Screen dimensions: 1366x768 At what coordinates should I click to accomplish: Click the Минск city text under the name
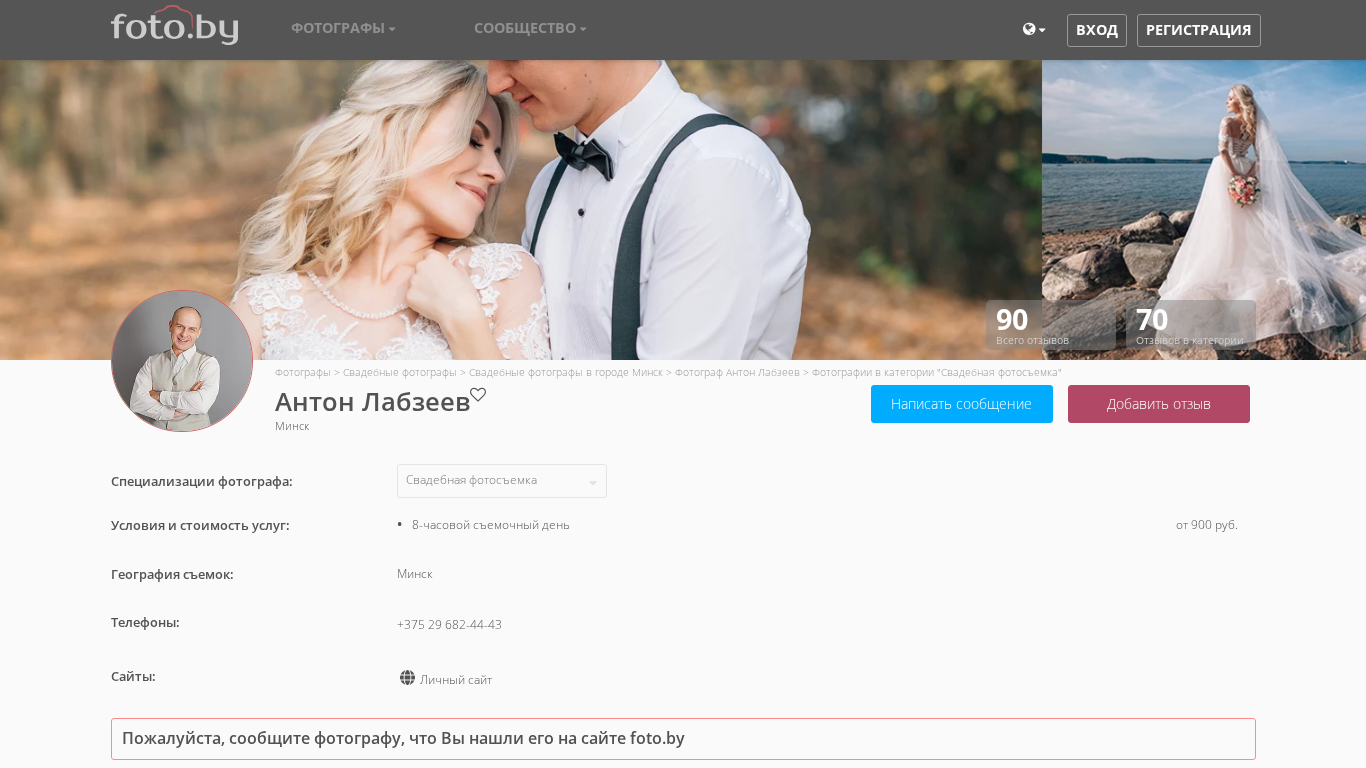292,426
